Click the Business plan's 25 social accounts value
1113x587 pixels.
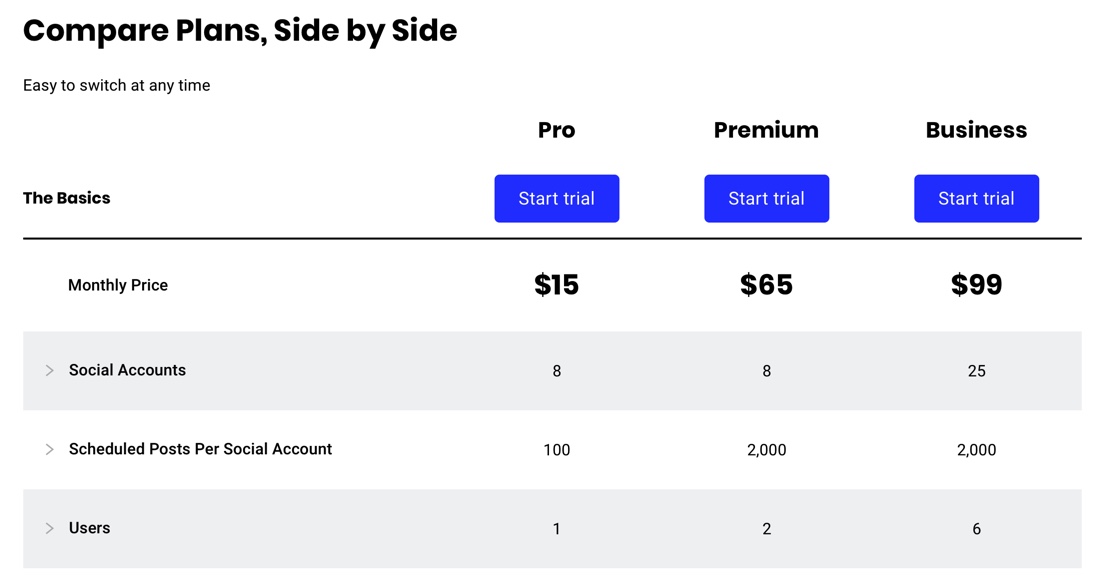(x=976, y=371)
